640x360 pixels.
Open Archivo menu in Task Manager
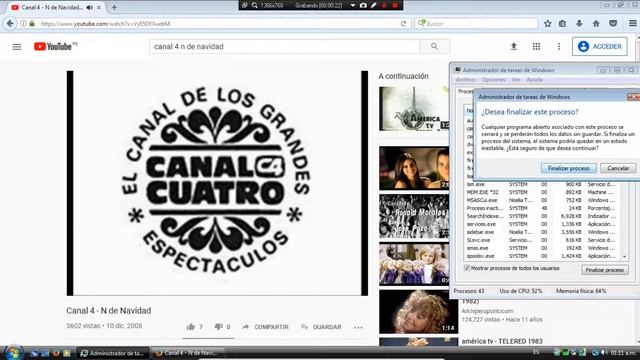click(466, 80)
